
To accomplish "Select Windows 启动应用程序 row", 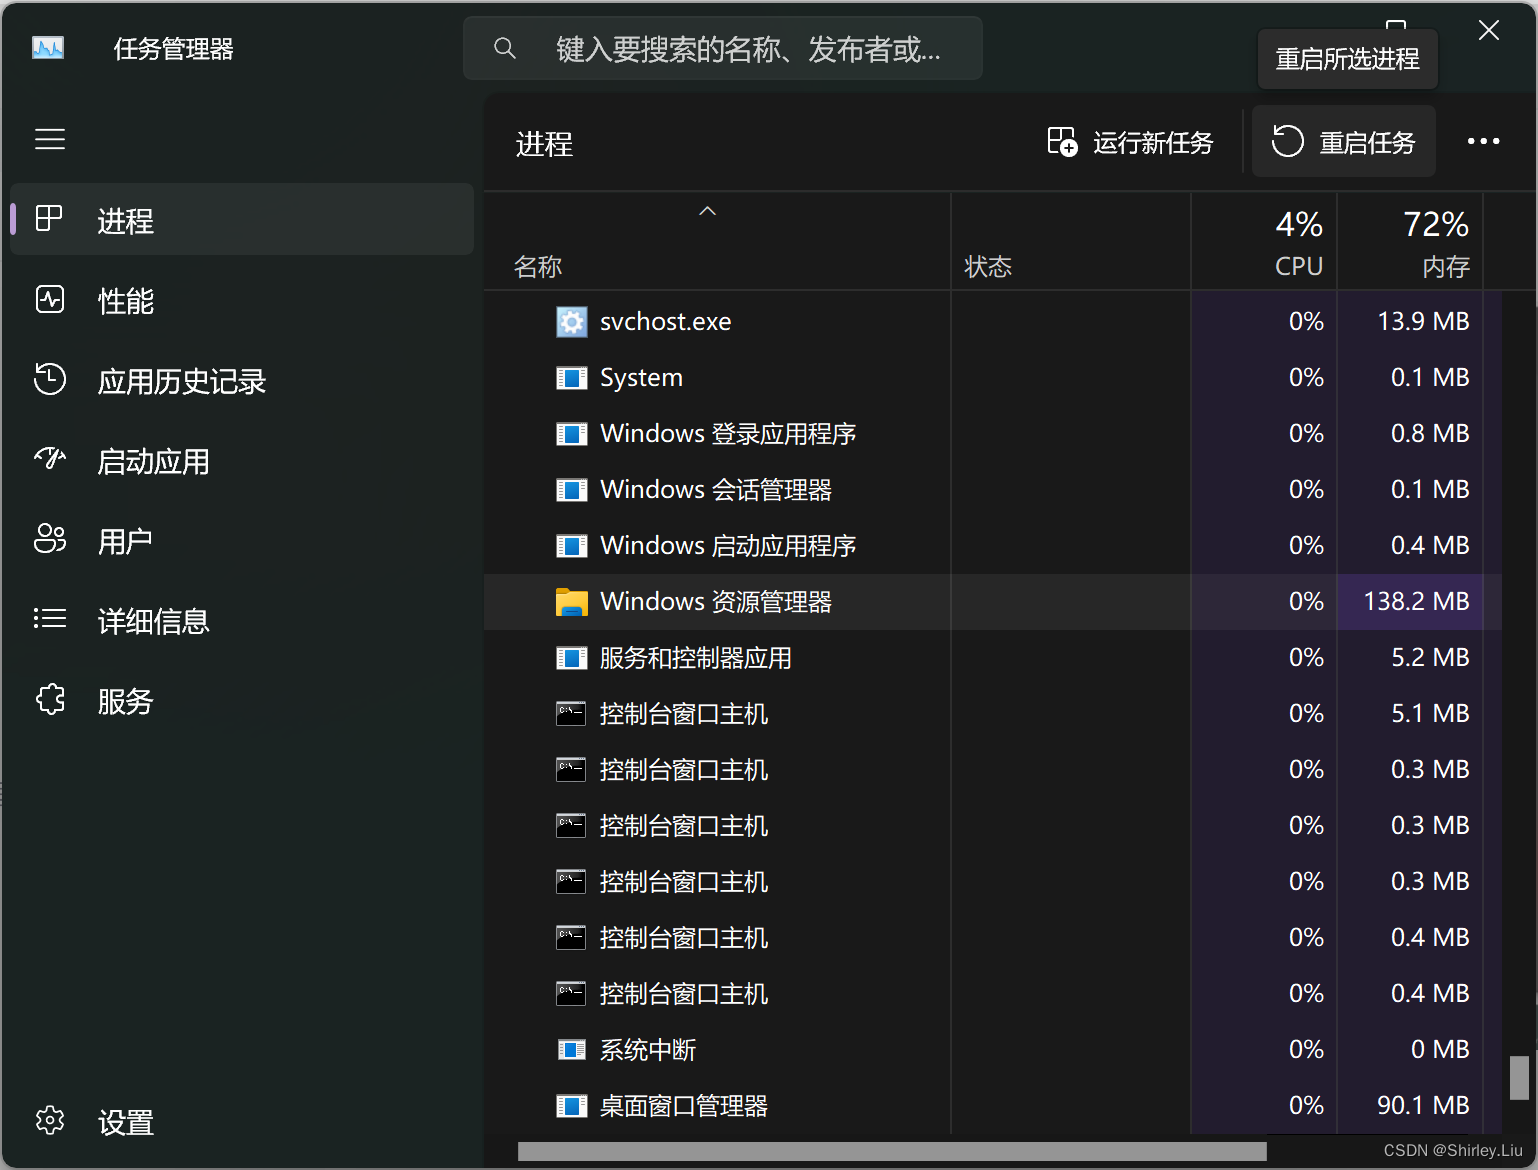I will click(x=992, y=545).
